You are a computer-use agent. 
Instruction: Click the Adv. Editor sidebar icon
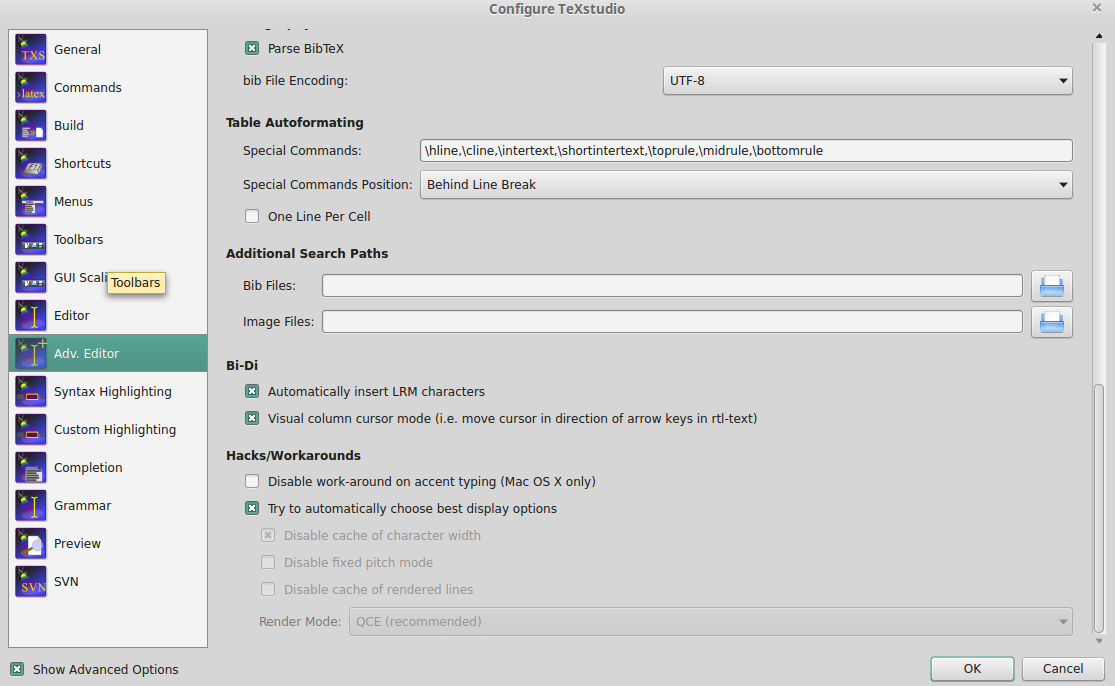pyautogui.click(x=31, y=353)
